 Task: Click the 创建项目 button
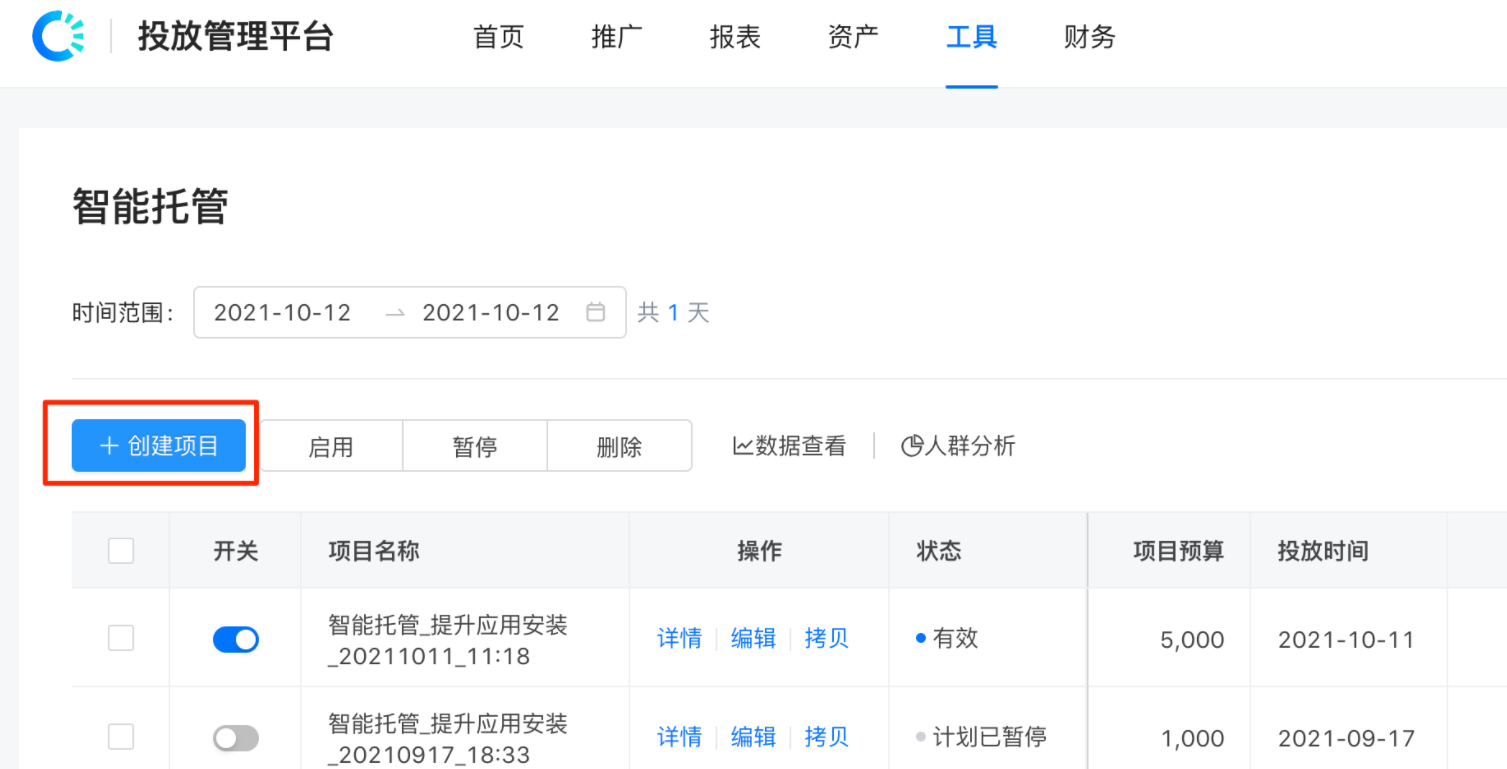coord(158,446)
